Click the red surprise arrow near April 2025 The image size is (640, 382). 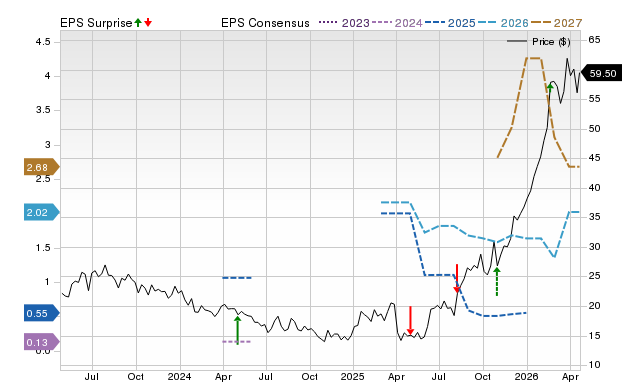click(411, 320)
